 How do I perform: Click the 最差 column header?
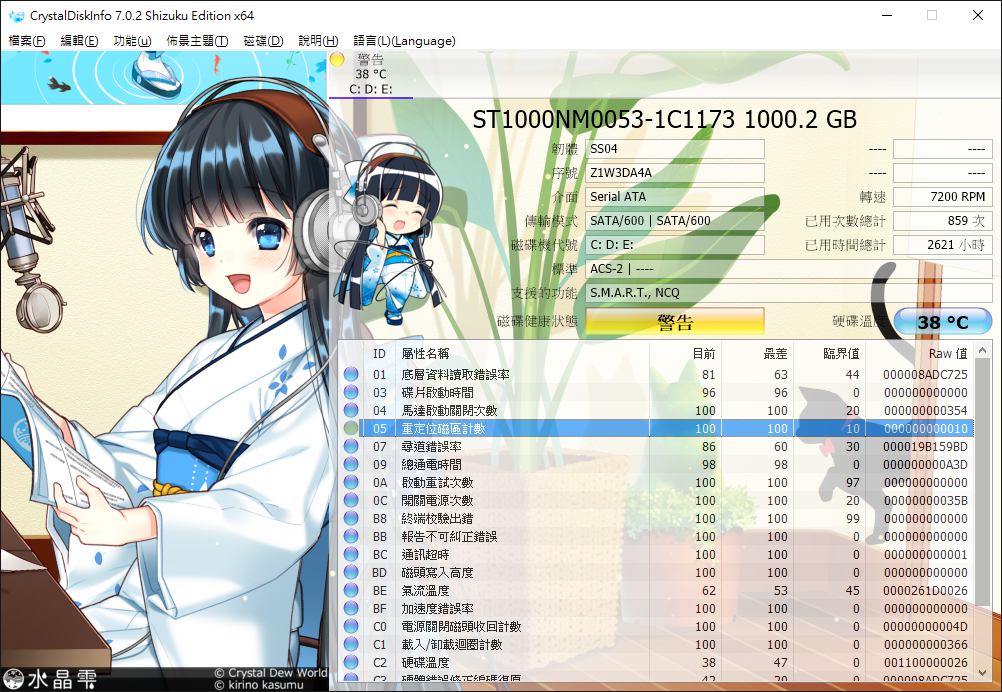(757, 353)
